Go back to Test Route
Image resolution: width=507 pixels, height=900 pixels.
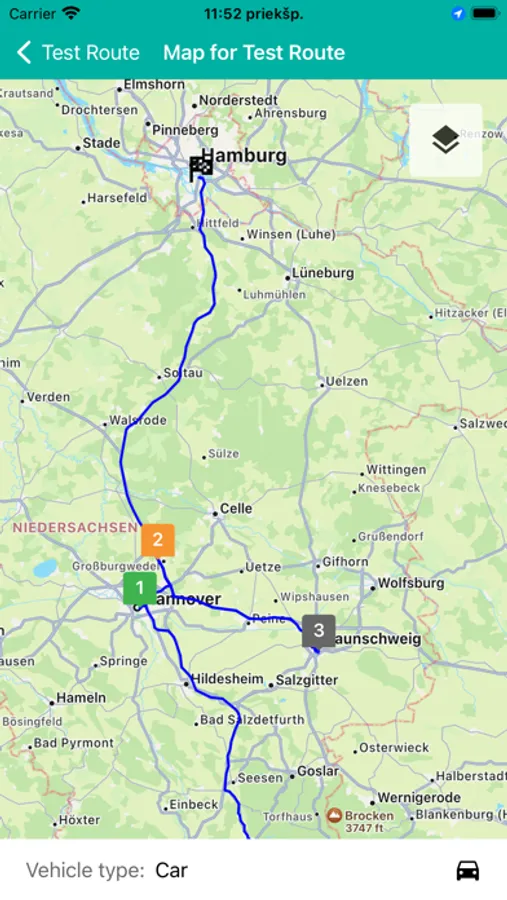[78, 53]
